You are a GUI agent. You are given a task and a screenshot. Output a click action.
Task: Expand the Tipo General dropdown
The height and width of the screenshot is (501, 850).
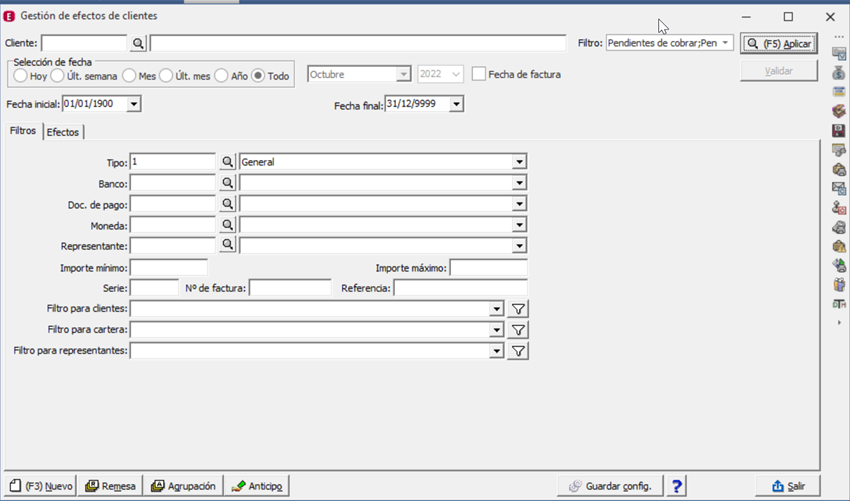click(x=519, y=162)
